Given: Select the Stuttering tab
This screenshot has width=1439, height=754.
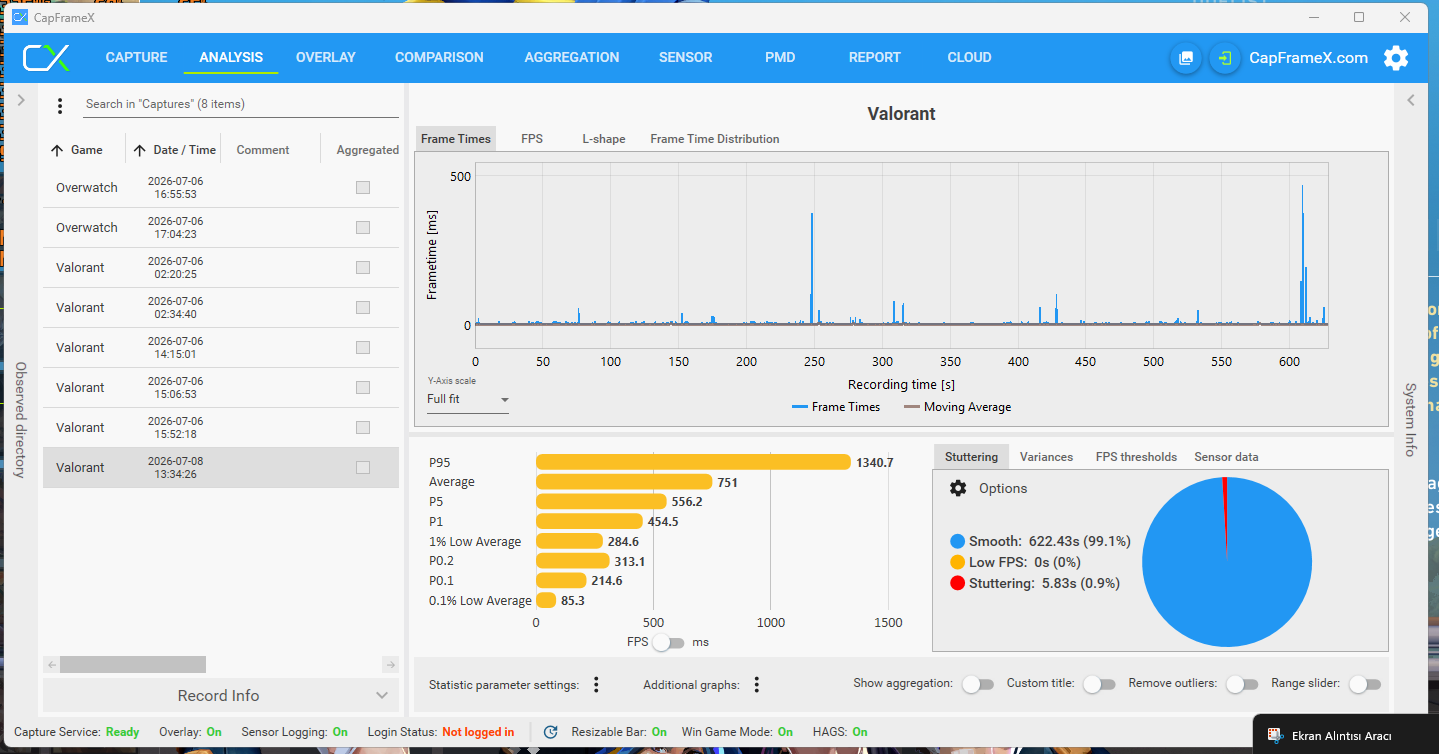Looking at the screenshot, I should (x=971, y=457).
